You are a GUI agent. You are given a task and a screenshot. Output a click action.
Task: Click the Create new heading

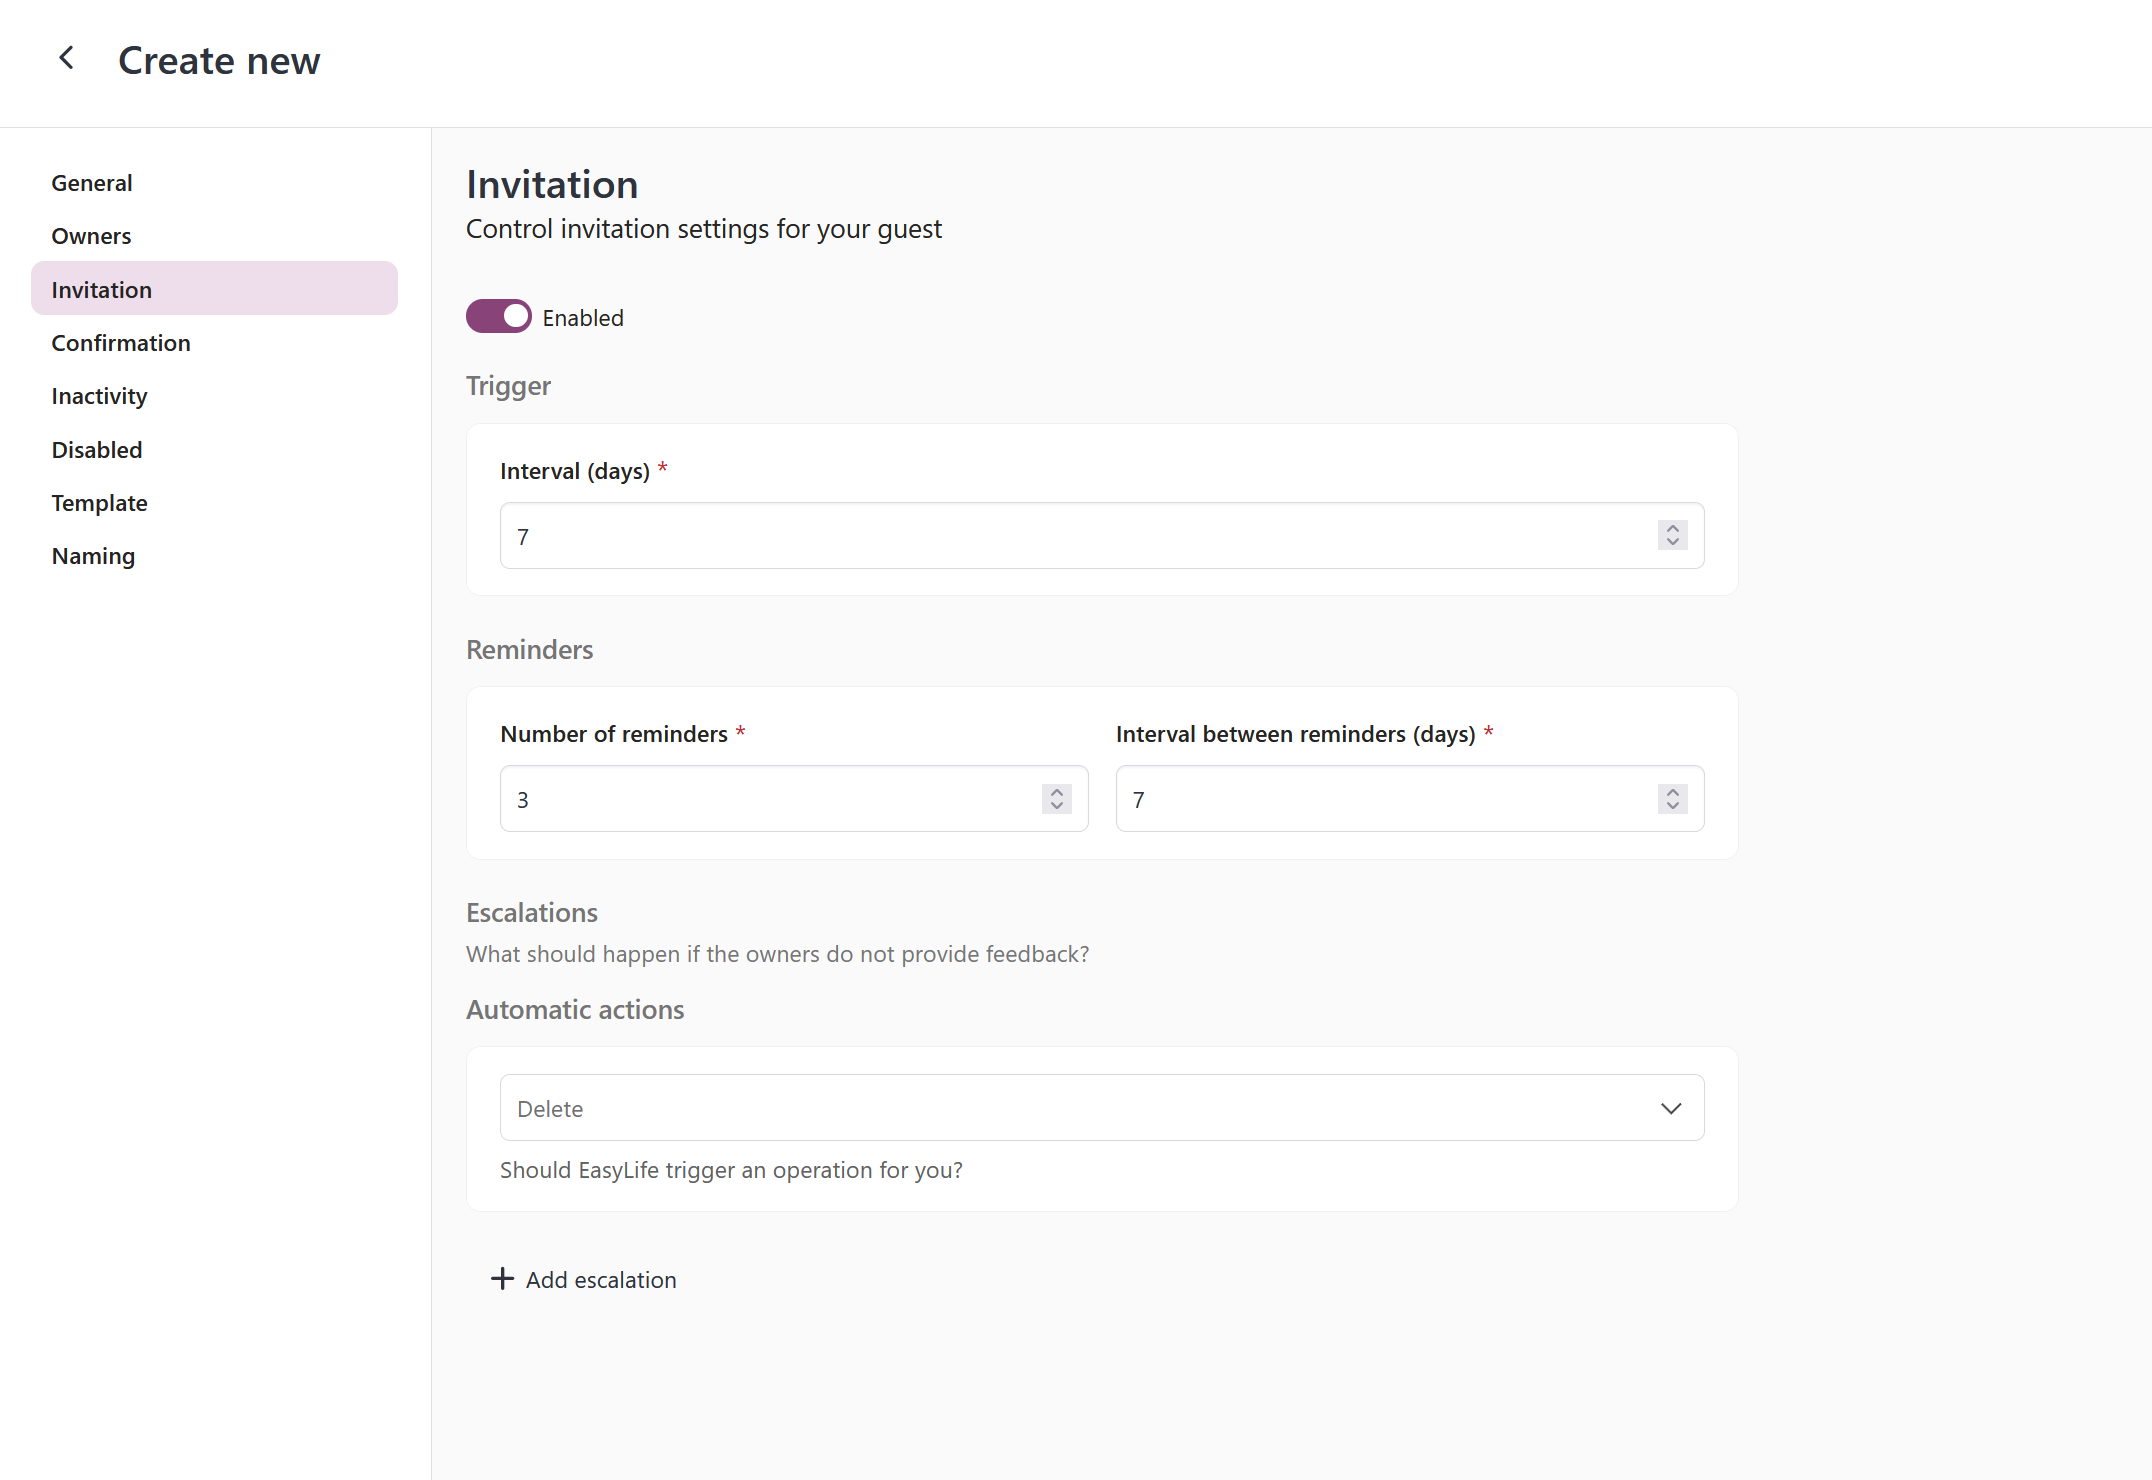pos(219,60)
